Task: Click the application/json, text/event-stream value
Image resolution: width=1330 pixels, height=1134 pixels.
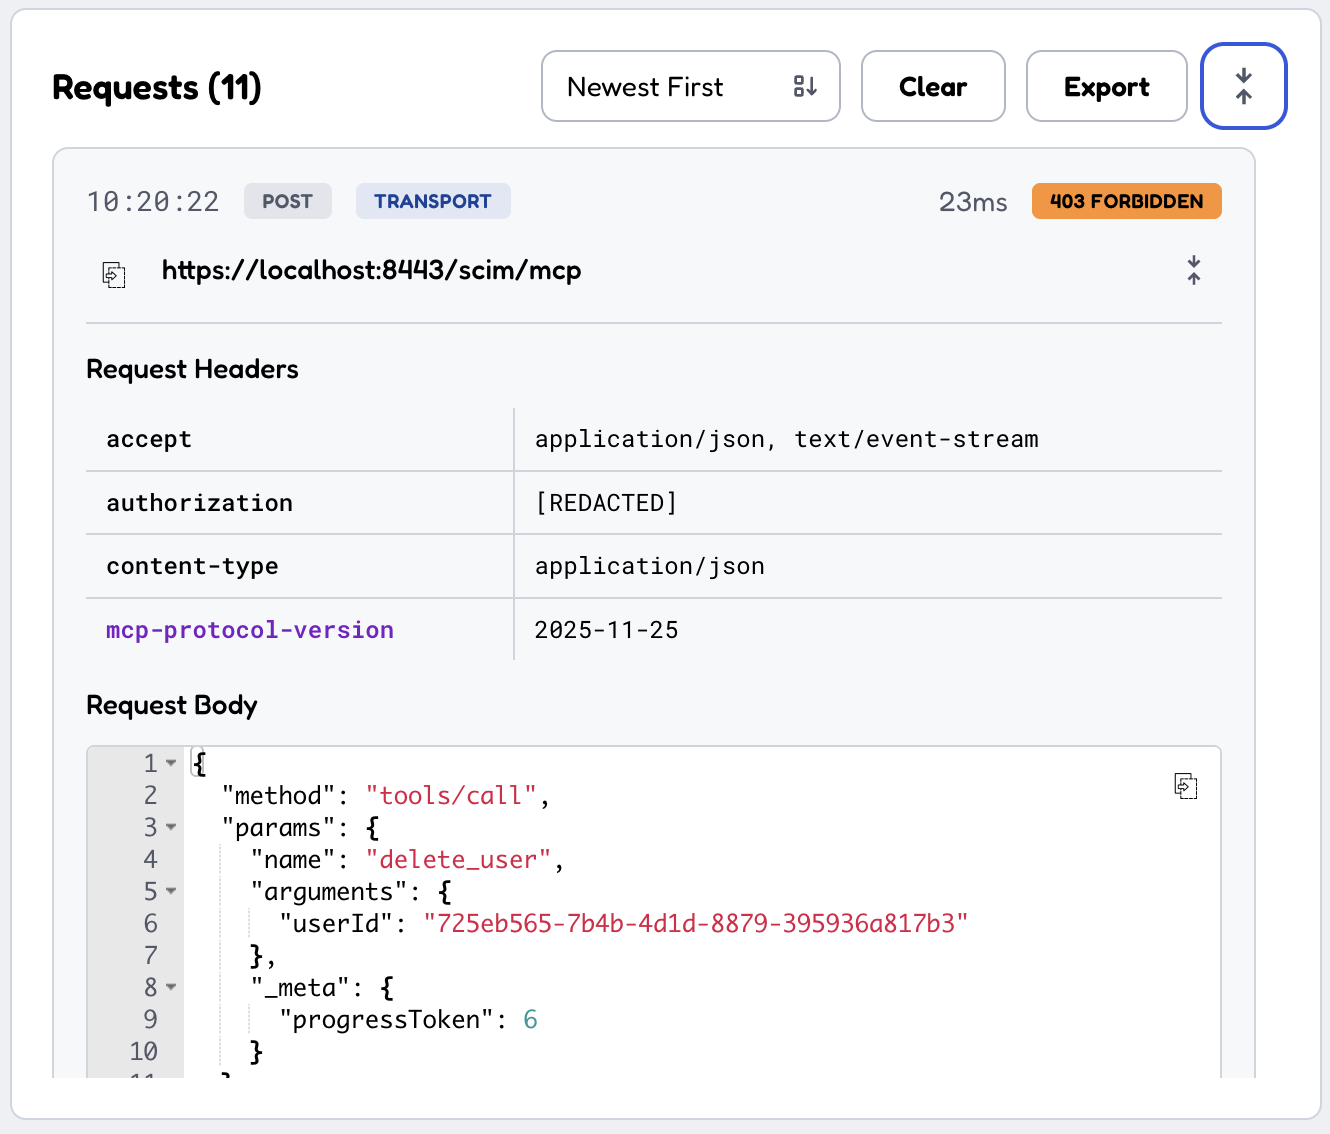Action: click(787, 439)
